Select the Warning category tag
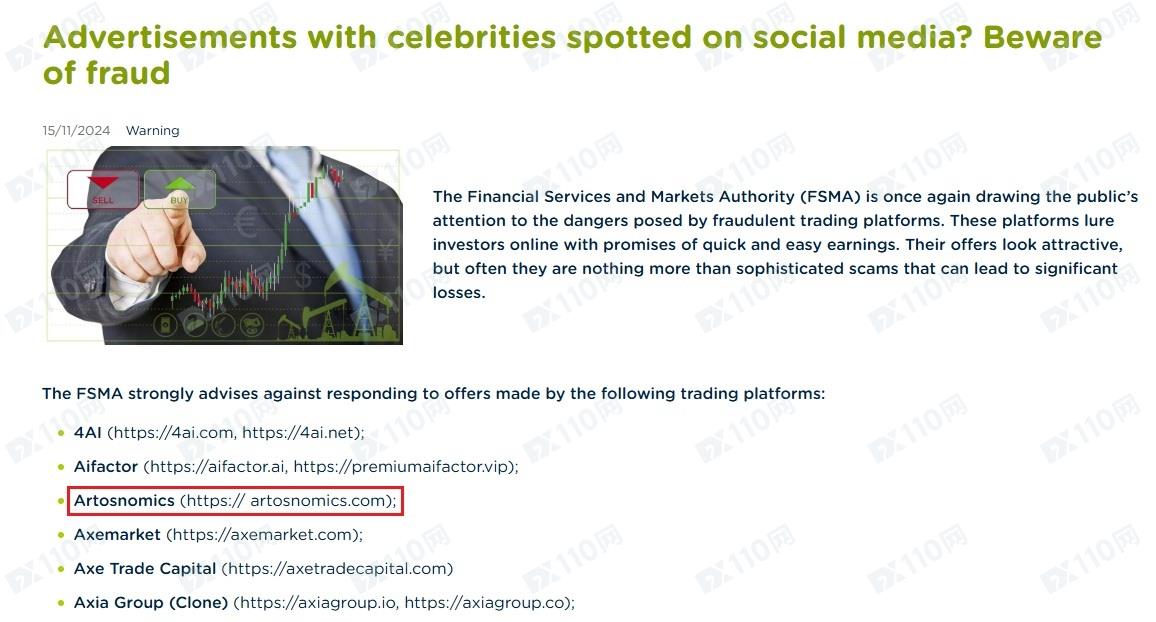 point(152,130)
